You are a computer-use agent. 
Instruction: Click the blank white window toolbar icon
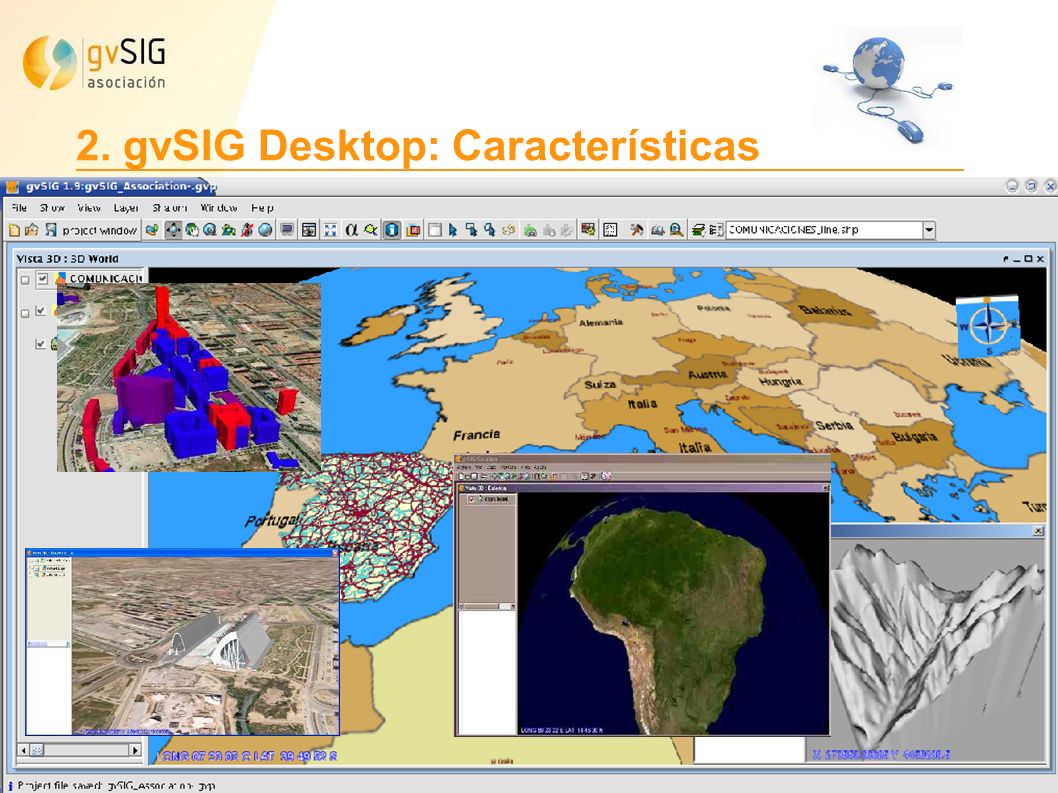(x=435, y=230)
